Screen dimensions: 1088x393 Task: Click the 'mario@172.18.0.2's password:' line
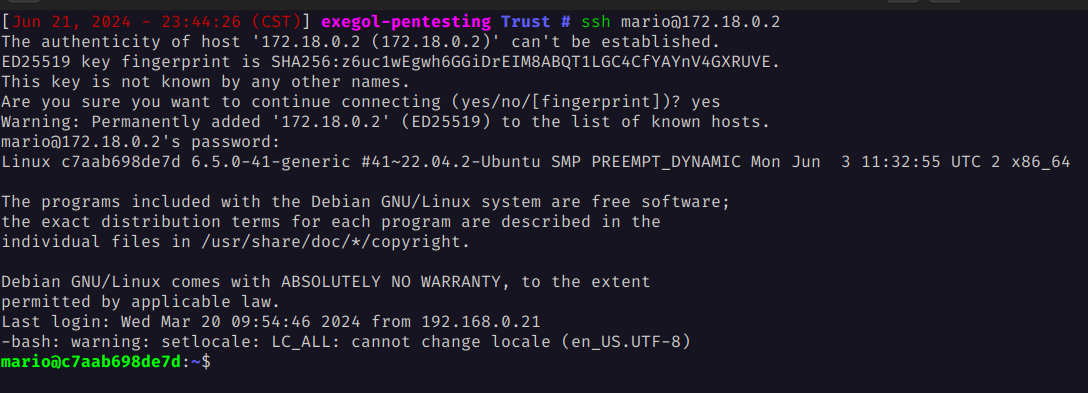[141, 142]
